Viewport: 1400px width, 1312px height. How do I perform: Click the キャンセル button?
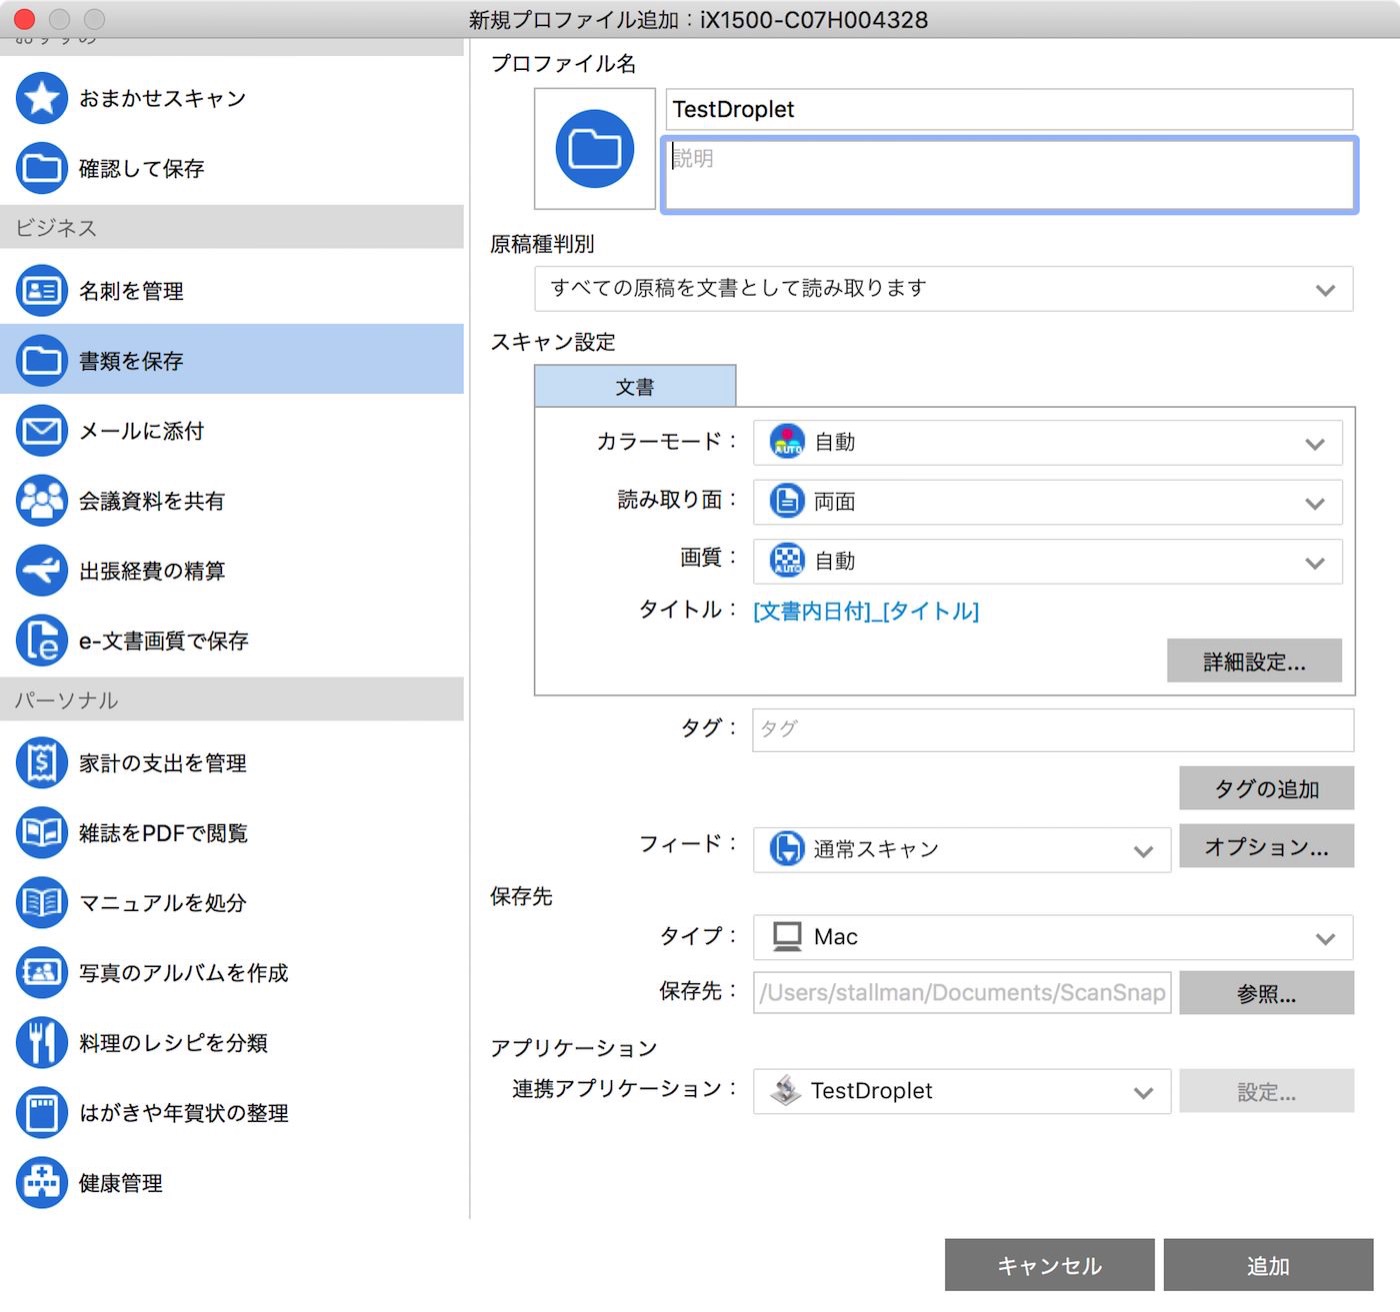point(1050,1265)
